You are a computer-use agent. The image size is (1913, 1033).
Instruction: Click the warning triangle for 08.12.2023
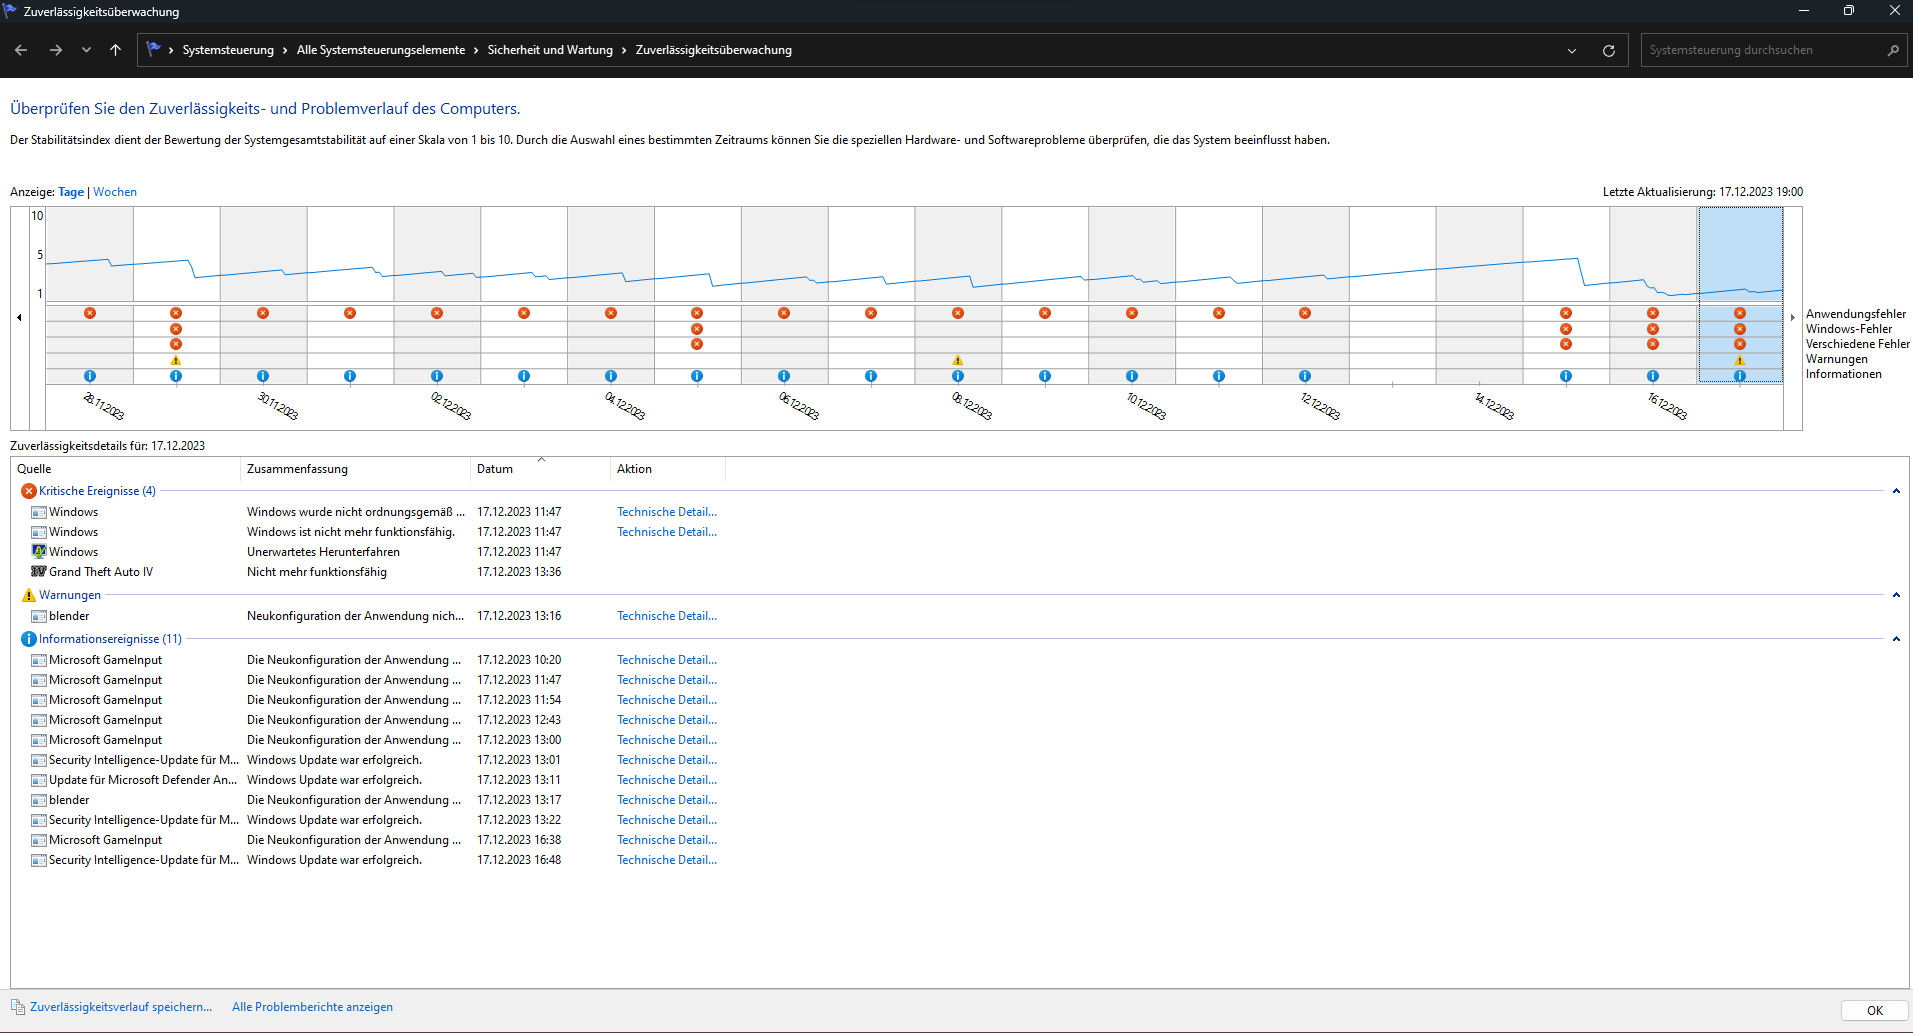958,360
